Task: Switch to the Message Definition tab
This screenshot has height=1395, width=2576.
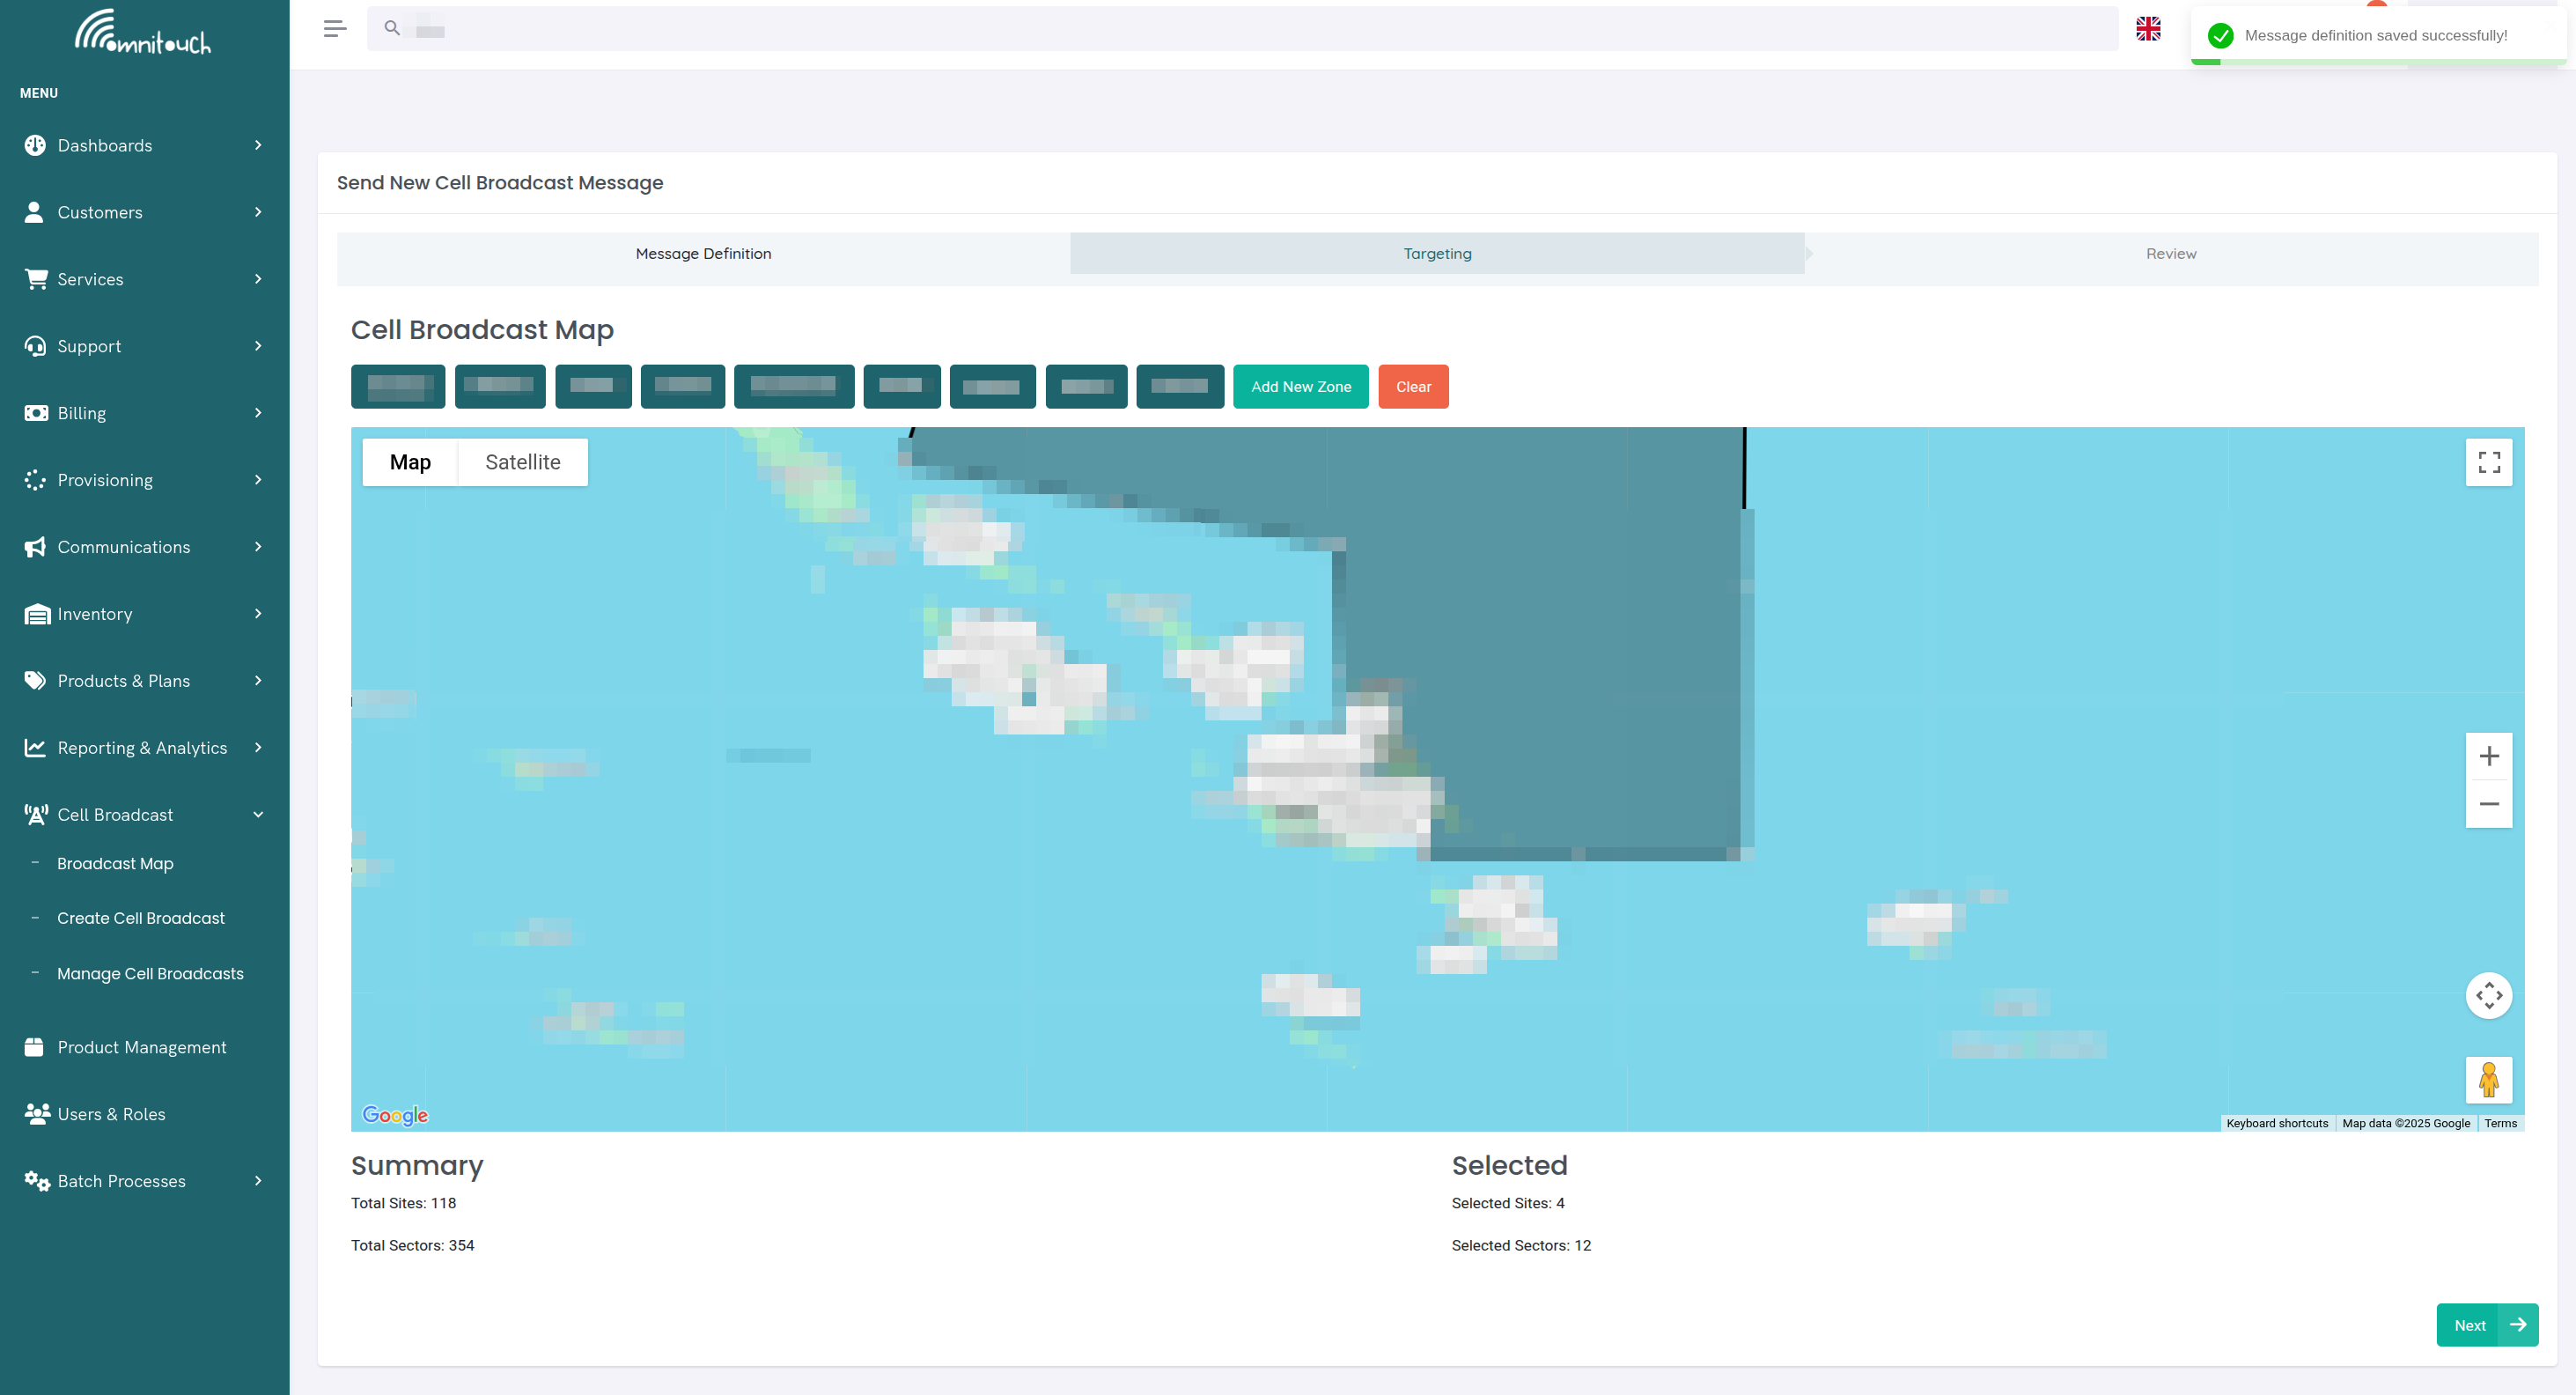Action: coord(703,253)
